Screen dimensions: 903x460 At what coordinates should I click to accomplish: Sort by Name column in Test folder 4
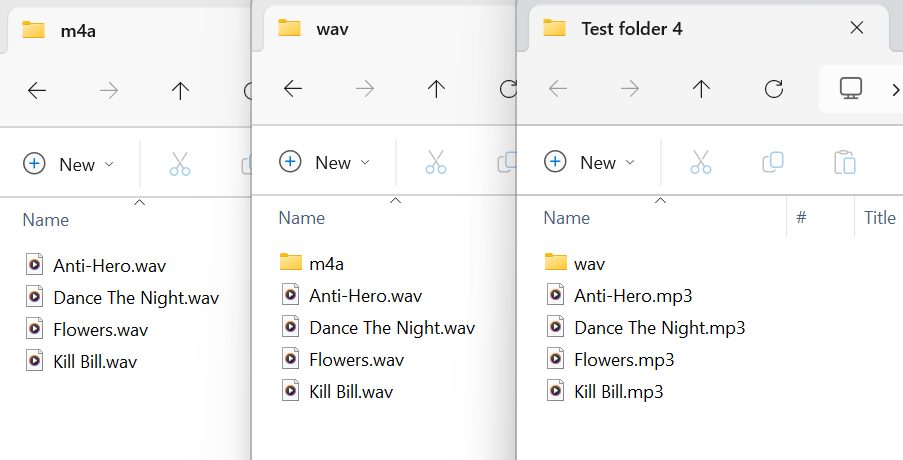point(567,218)
